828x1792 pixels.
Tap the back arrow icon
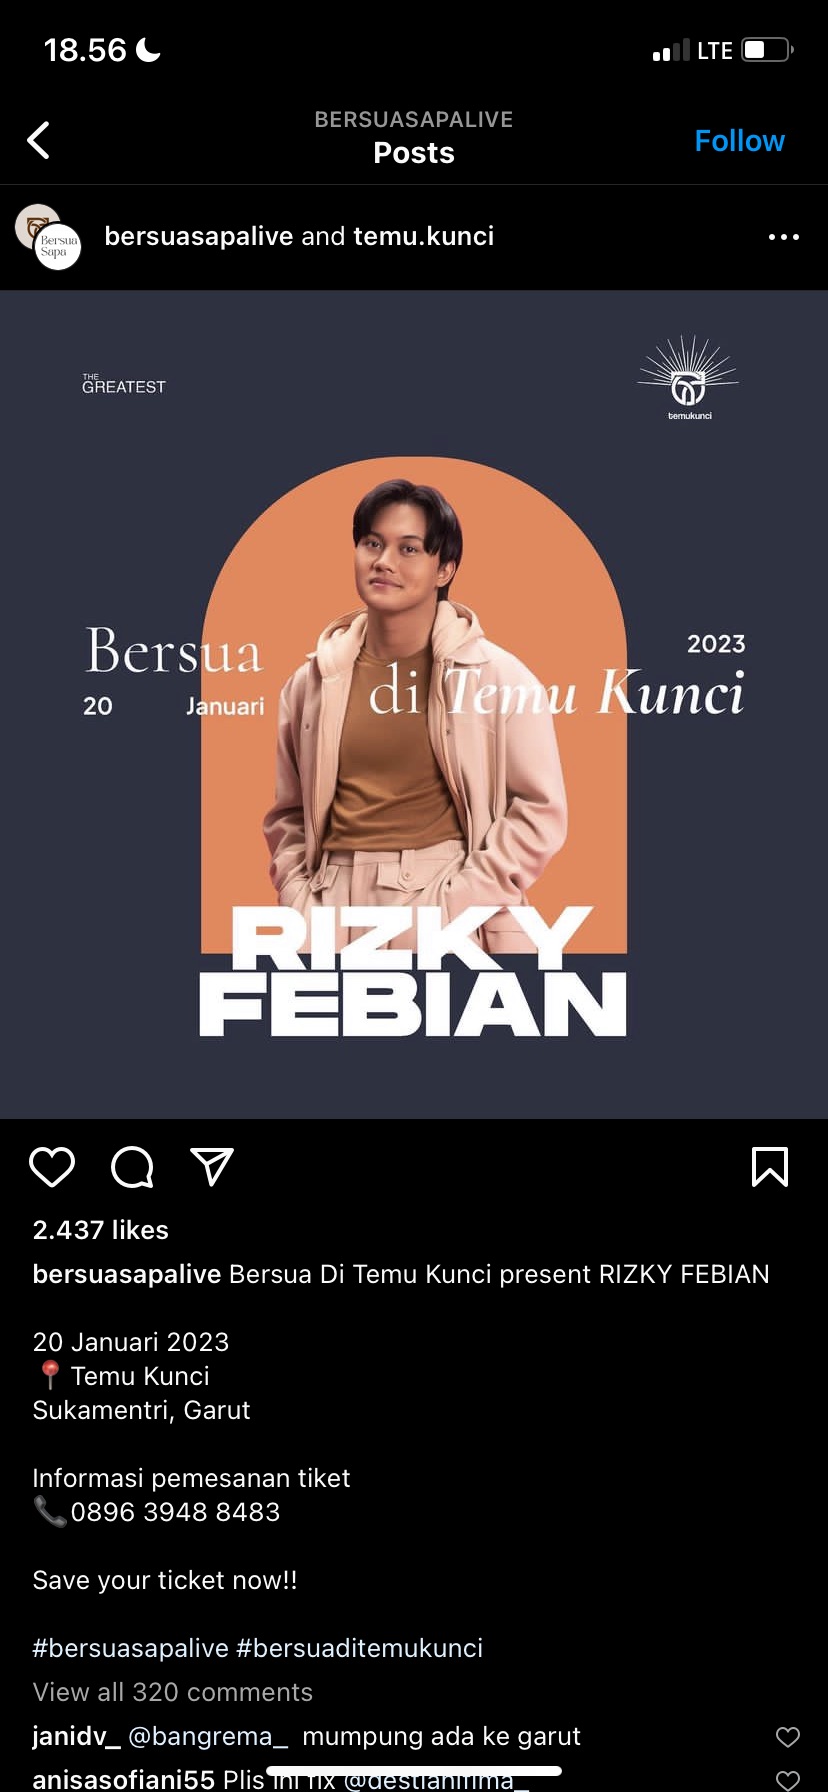point(38,141)
